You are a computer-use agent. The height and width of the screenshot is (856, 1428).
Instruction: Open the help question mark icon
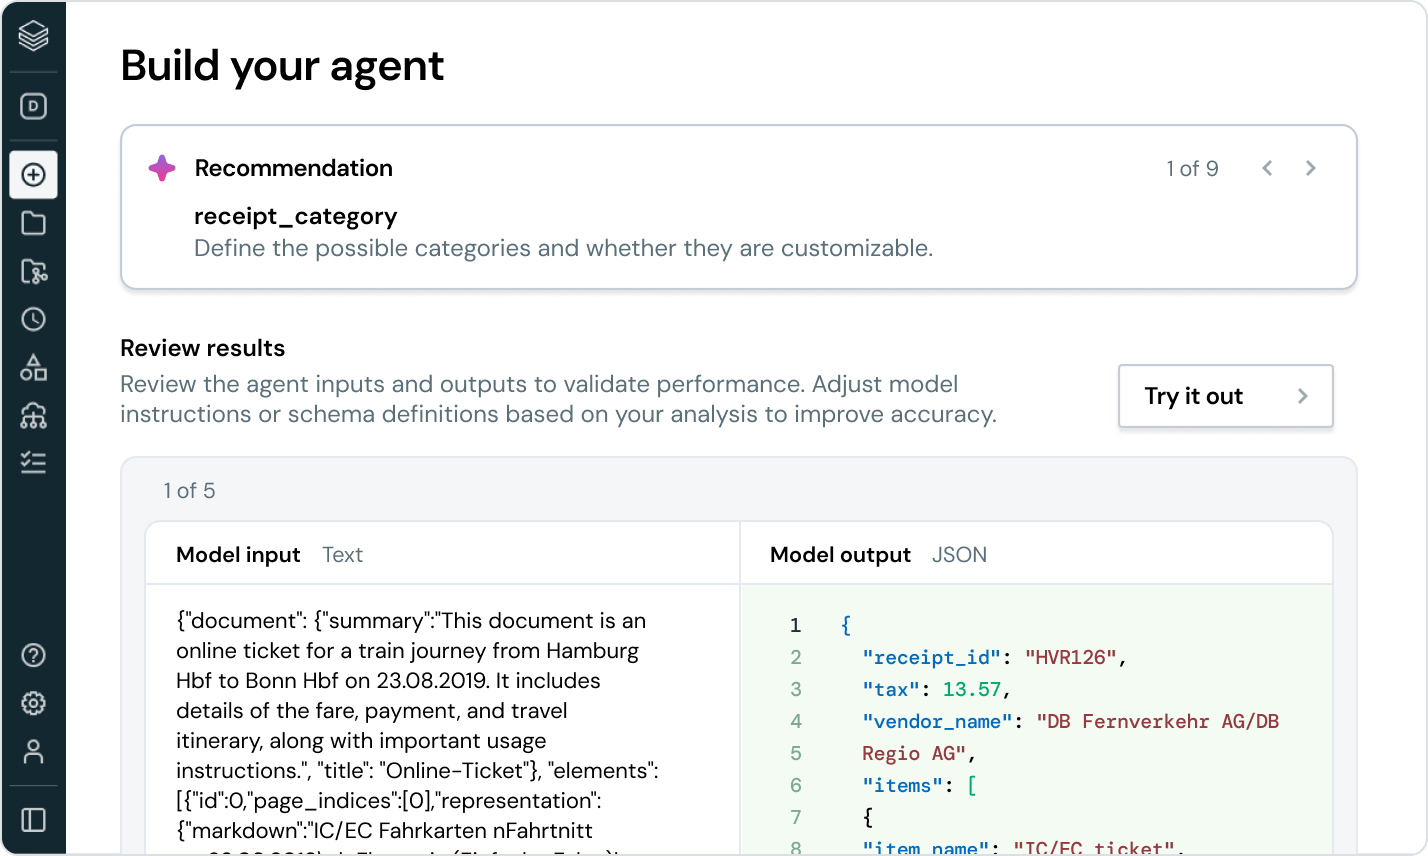[x=33, y=656]
